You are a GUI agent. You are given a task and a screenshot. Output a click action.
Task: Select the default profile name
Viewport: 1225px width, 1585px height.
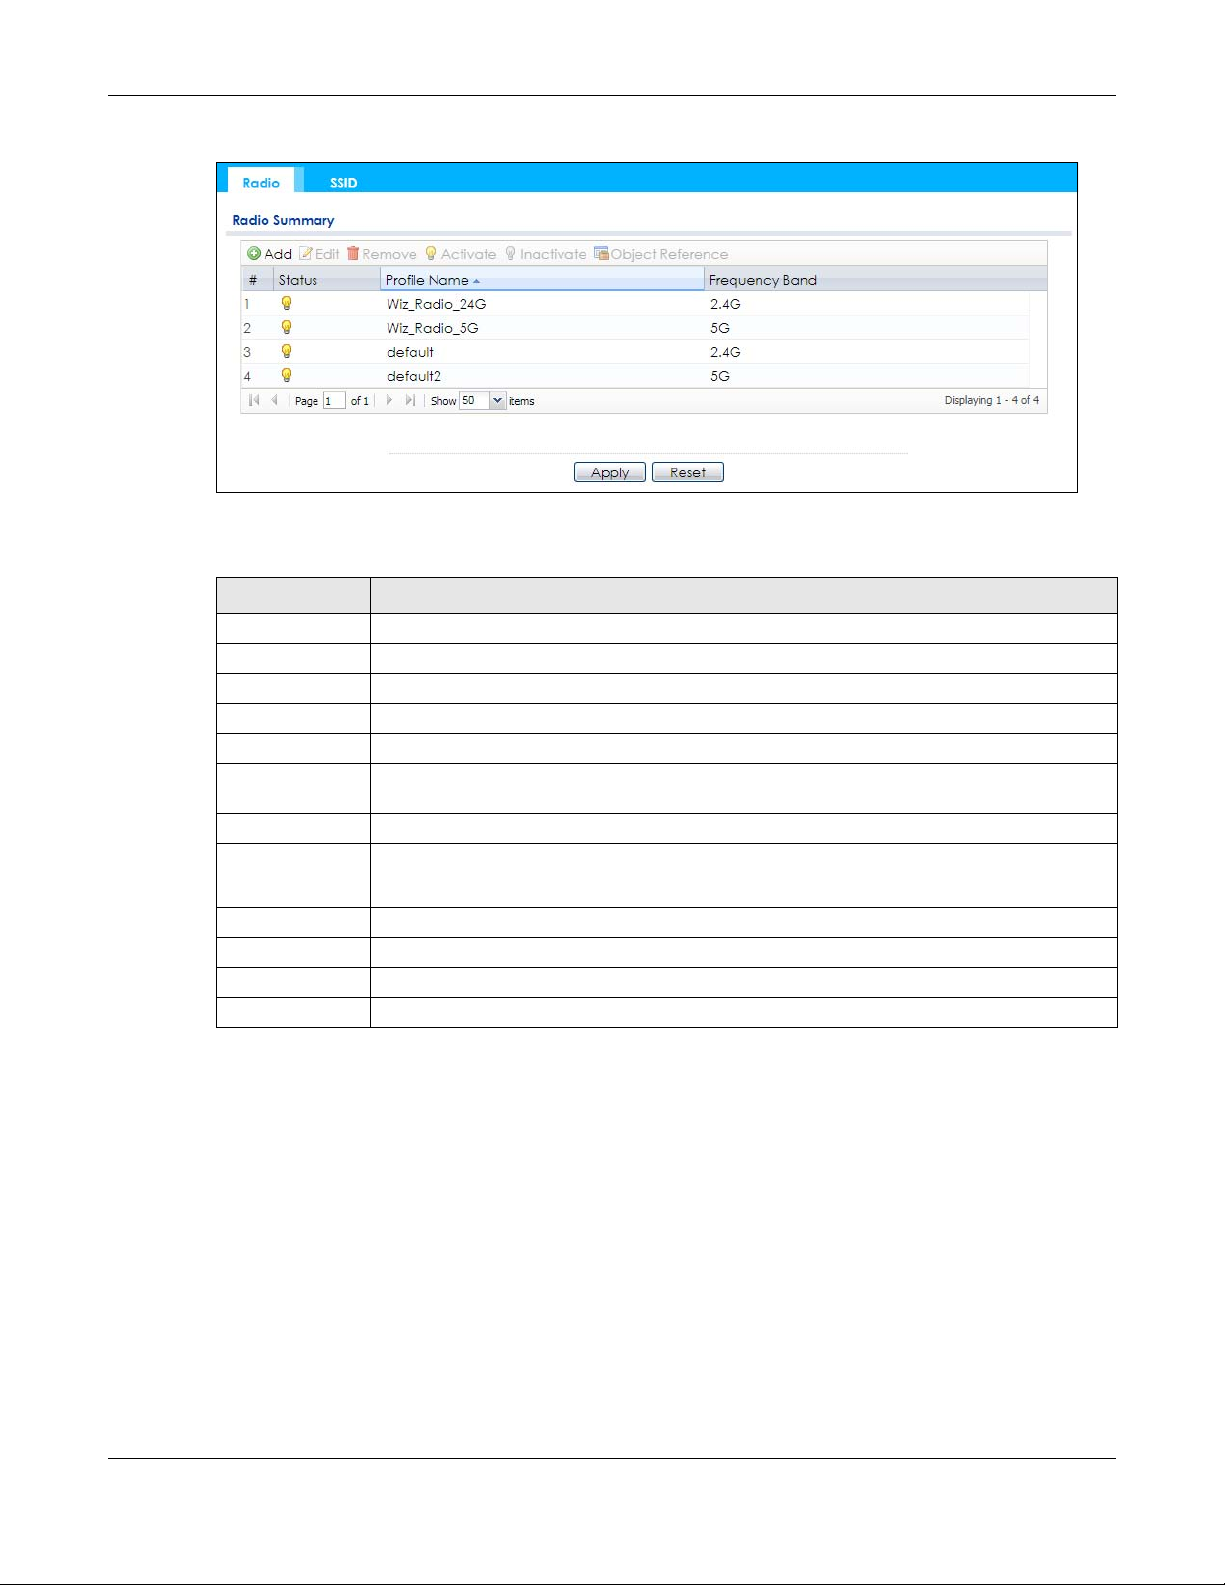click(x=410, y=352)
